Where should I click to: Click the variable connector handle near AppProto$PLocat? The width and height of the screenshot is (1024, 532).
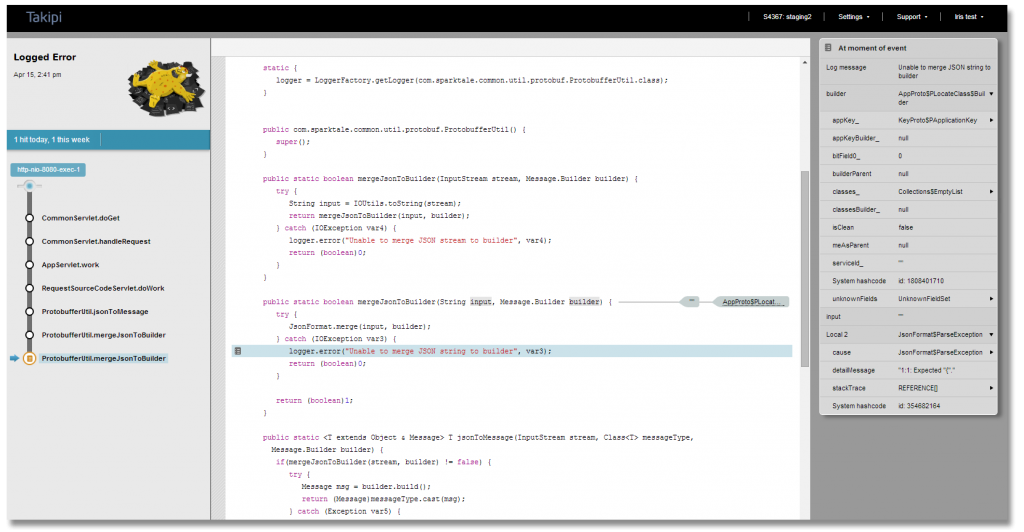pyautogui.click(x=691, y=301)
